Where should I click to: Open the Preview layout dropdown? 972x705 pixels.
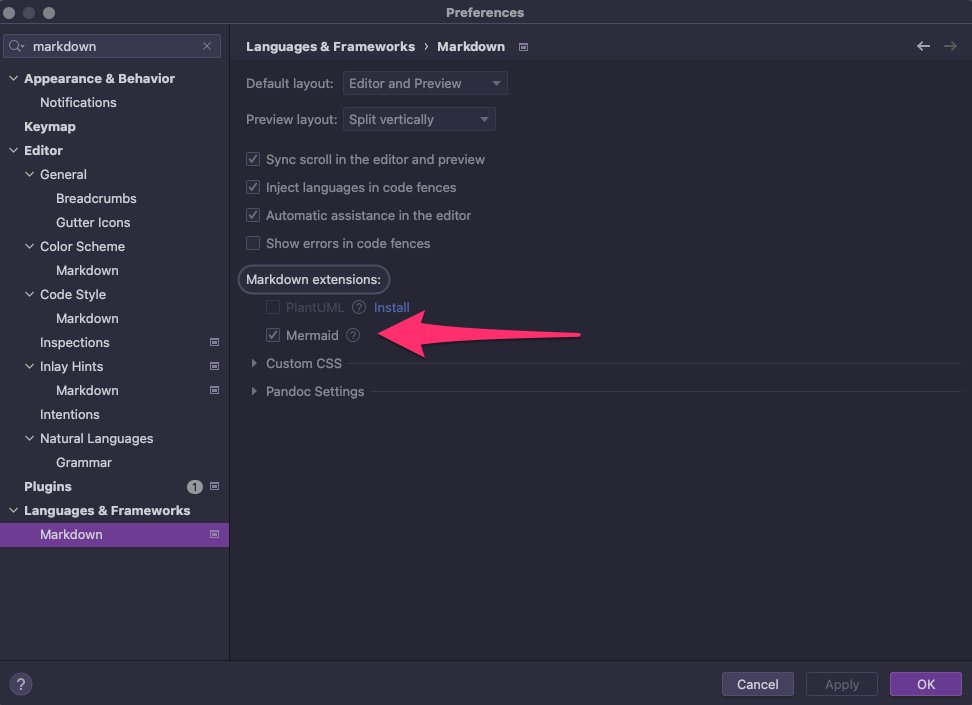point(419,119)
